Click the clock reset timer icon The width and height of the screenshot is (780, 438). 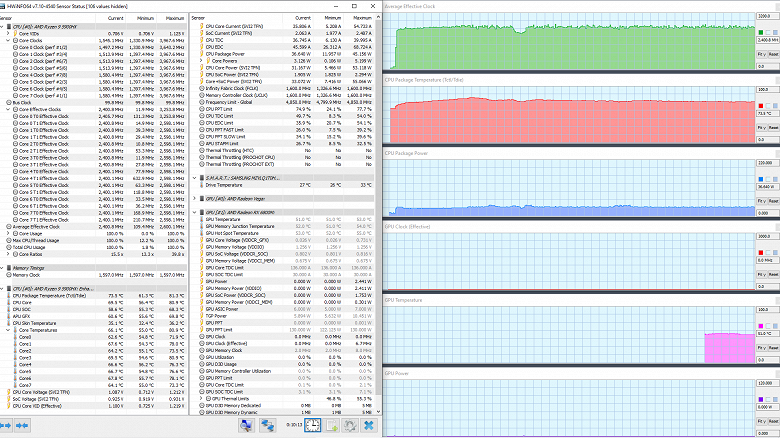point(314,425)
